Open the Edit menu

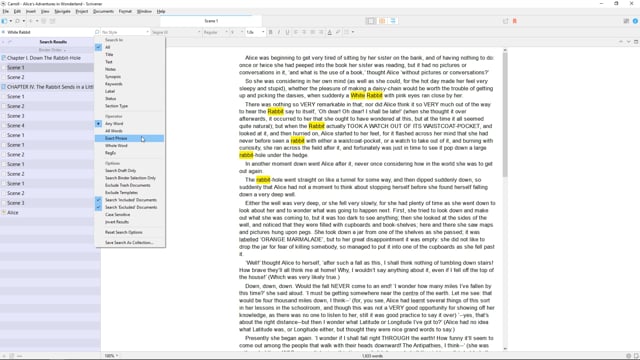tap(17, 11)
